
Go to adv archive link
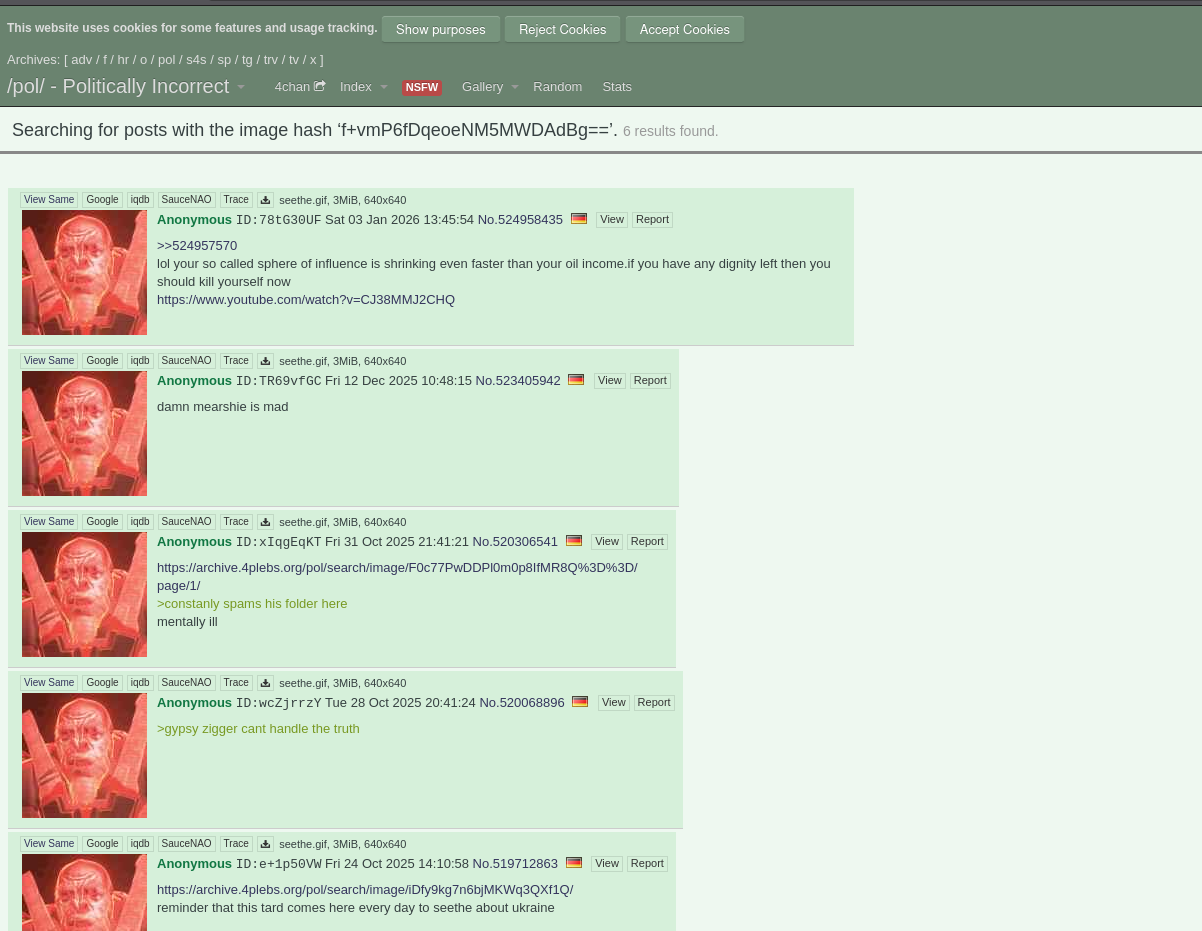click(82, 60)
